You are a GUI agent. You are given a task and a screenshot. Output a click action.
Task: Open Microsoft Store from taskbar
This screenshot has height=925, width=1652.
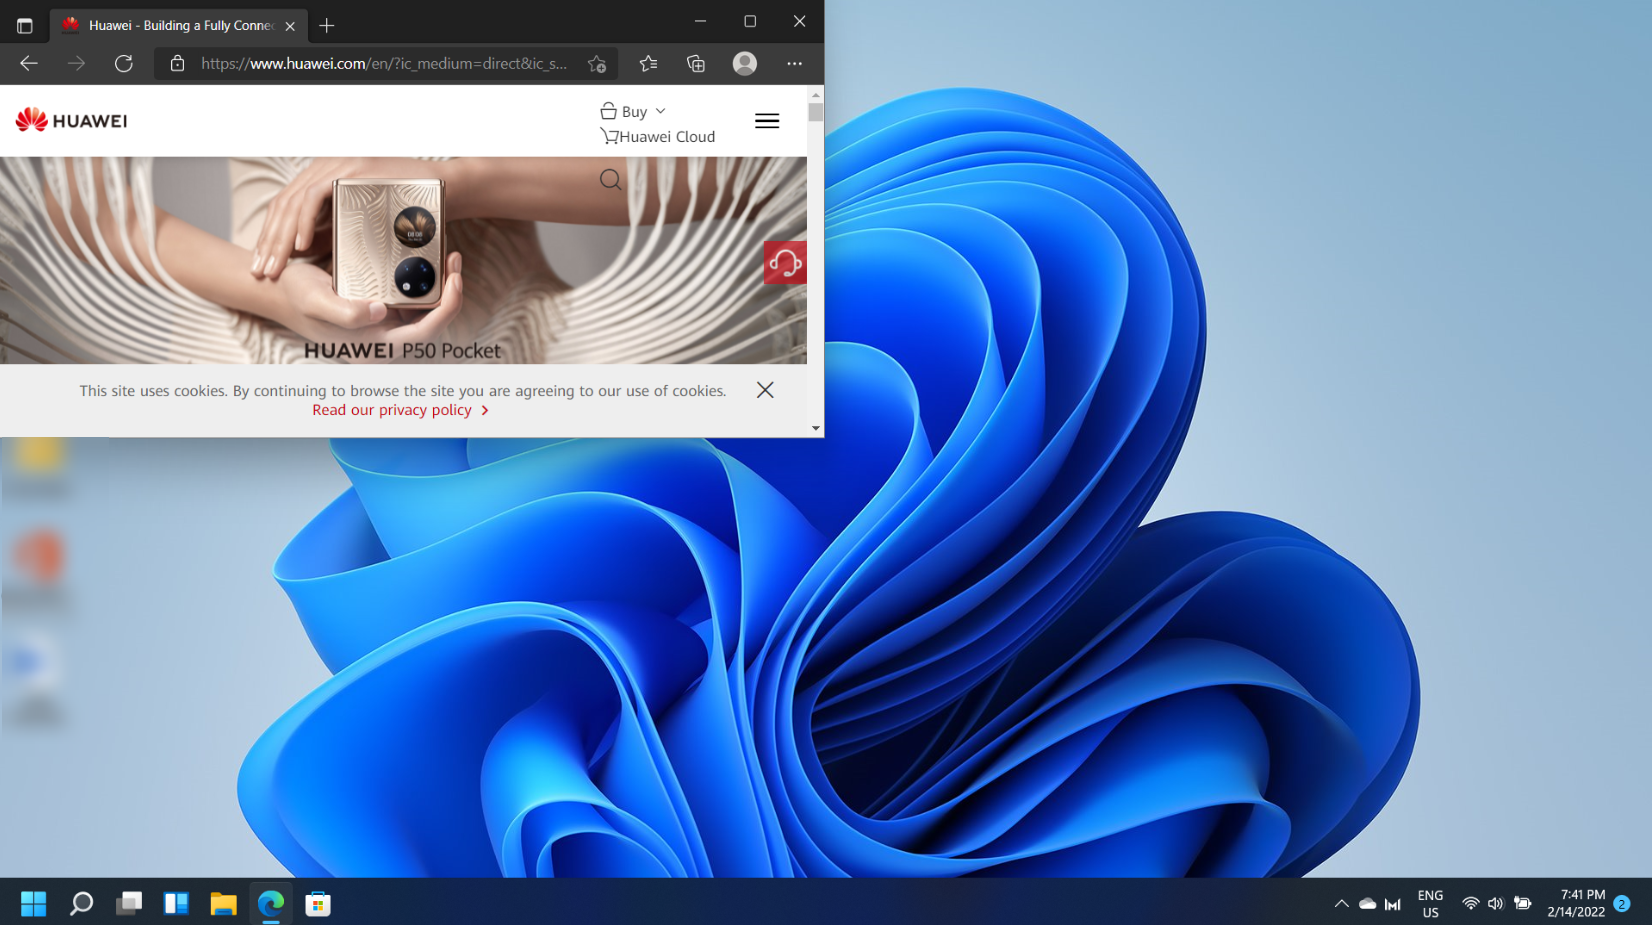[318, 904]
